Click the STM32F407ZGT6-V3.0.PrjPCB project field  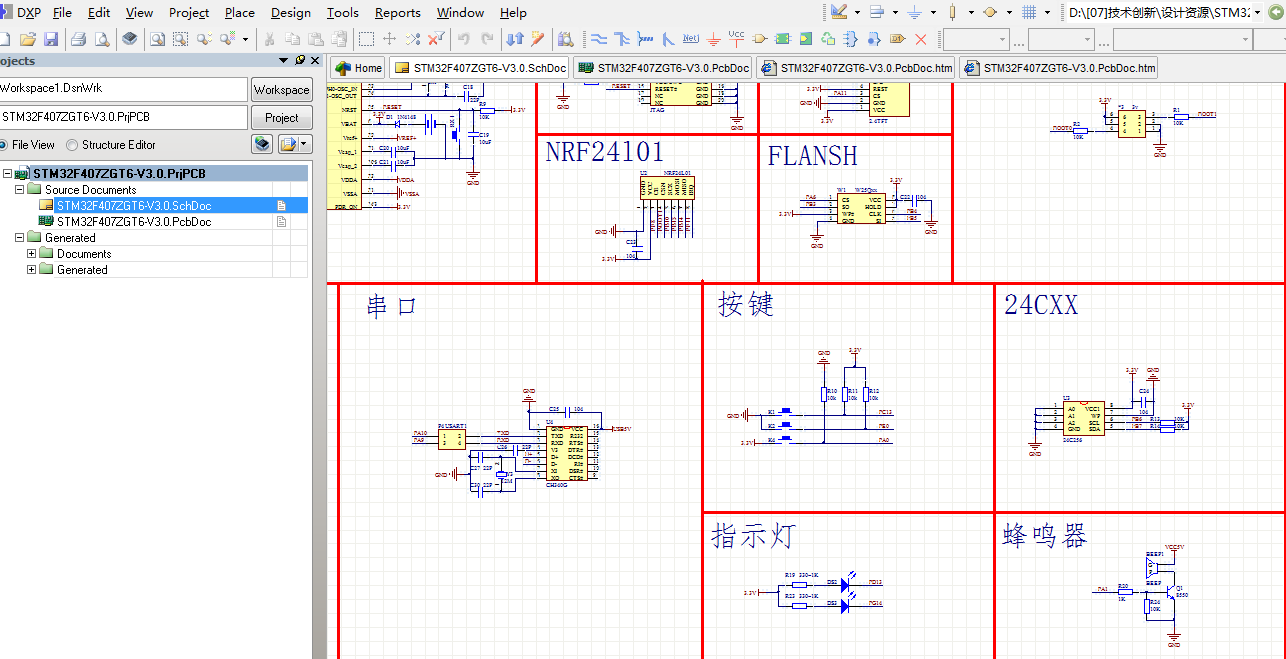122,117
